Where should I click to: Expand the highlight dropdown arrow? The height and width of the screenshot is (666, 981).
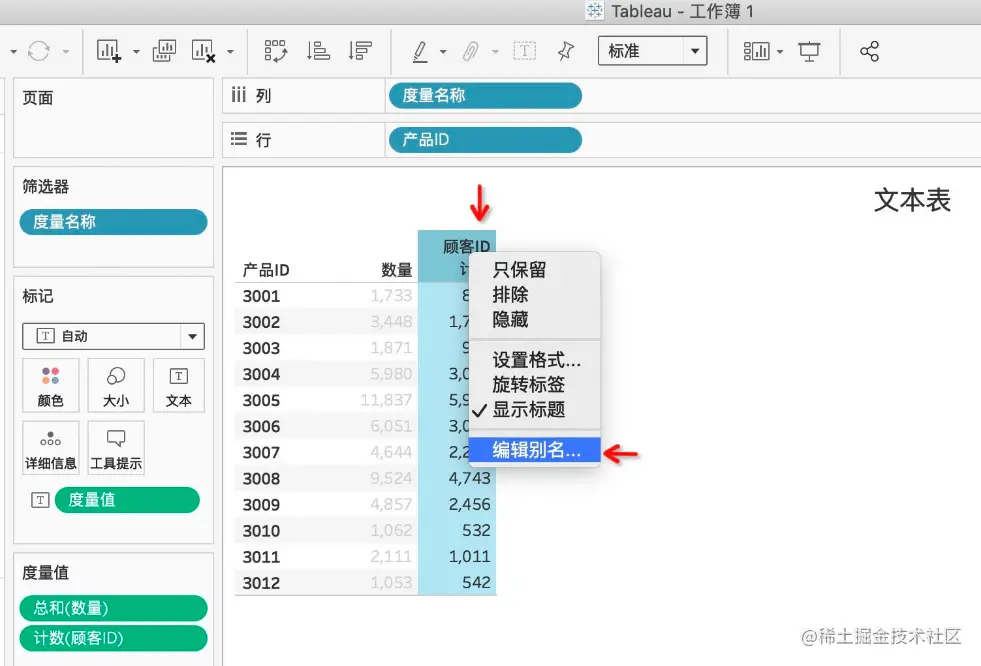[443, 52]
